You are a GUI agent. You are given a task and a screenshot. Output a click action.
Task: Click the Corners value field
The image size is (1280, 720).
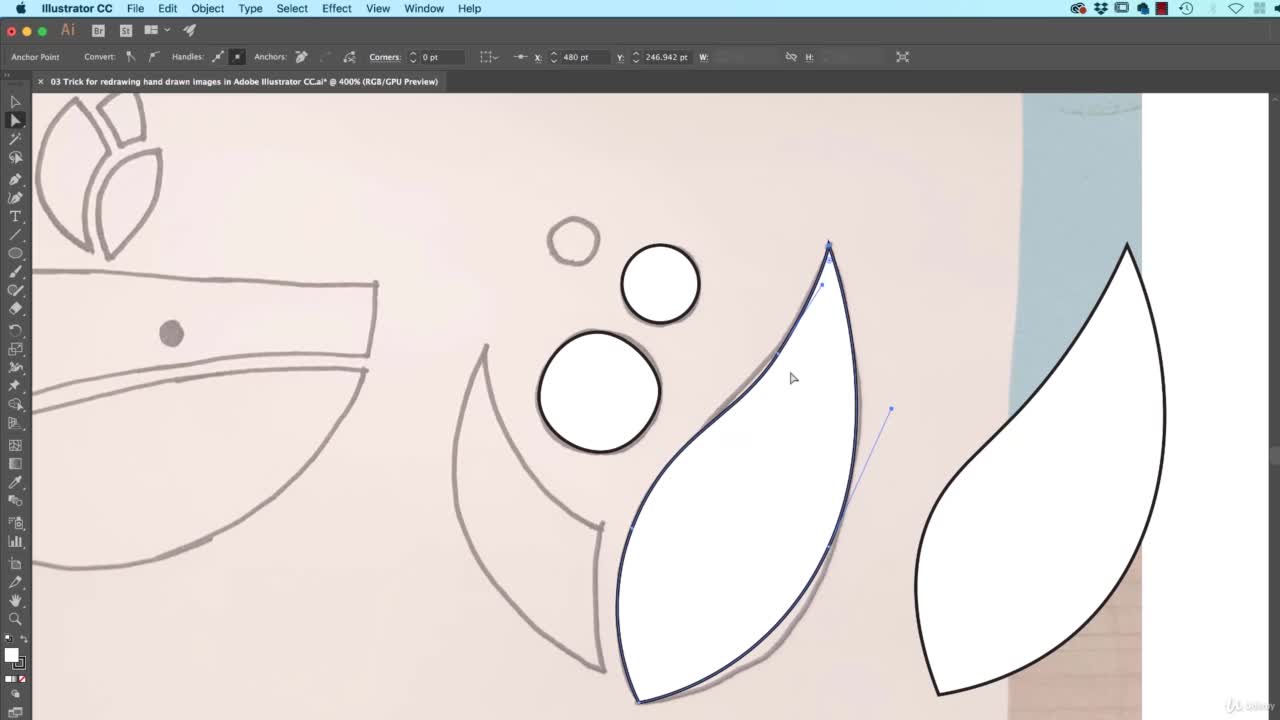click(x=441, y=57)
